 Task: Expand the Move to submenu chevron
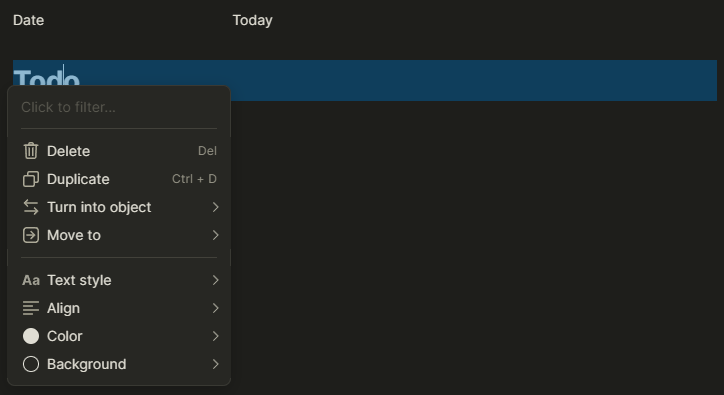[x=215, y=235]
